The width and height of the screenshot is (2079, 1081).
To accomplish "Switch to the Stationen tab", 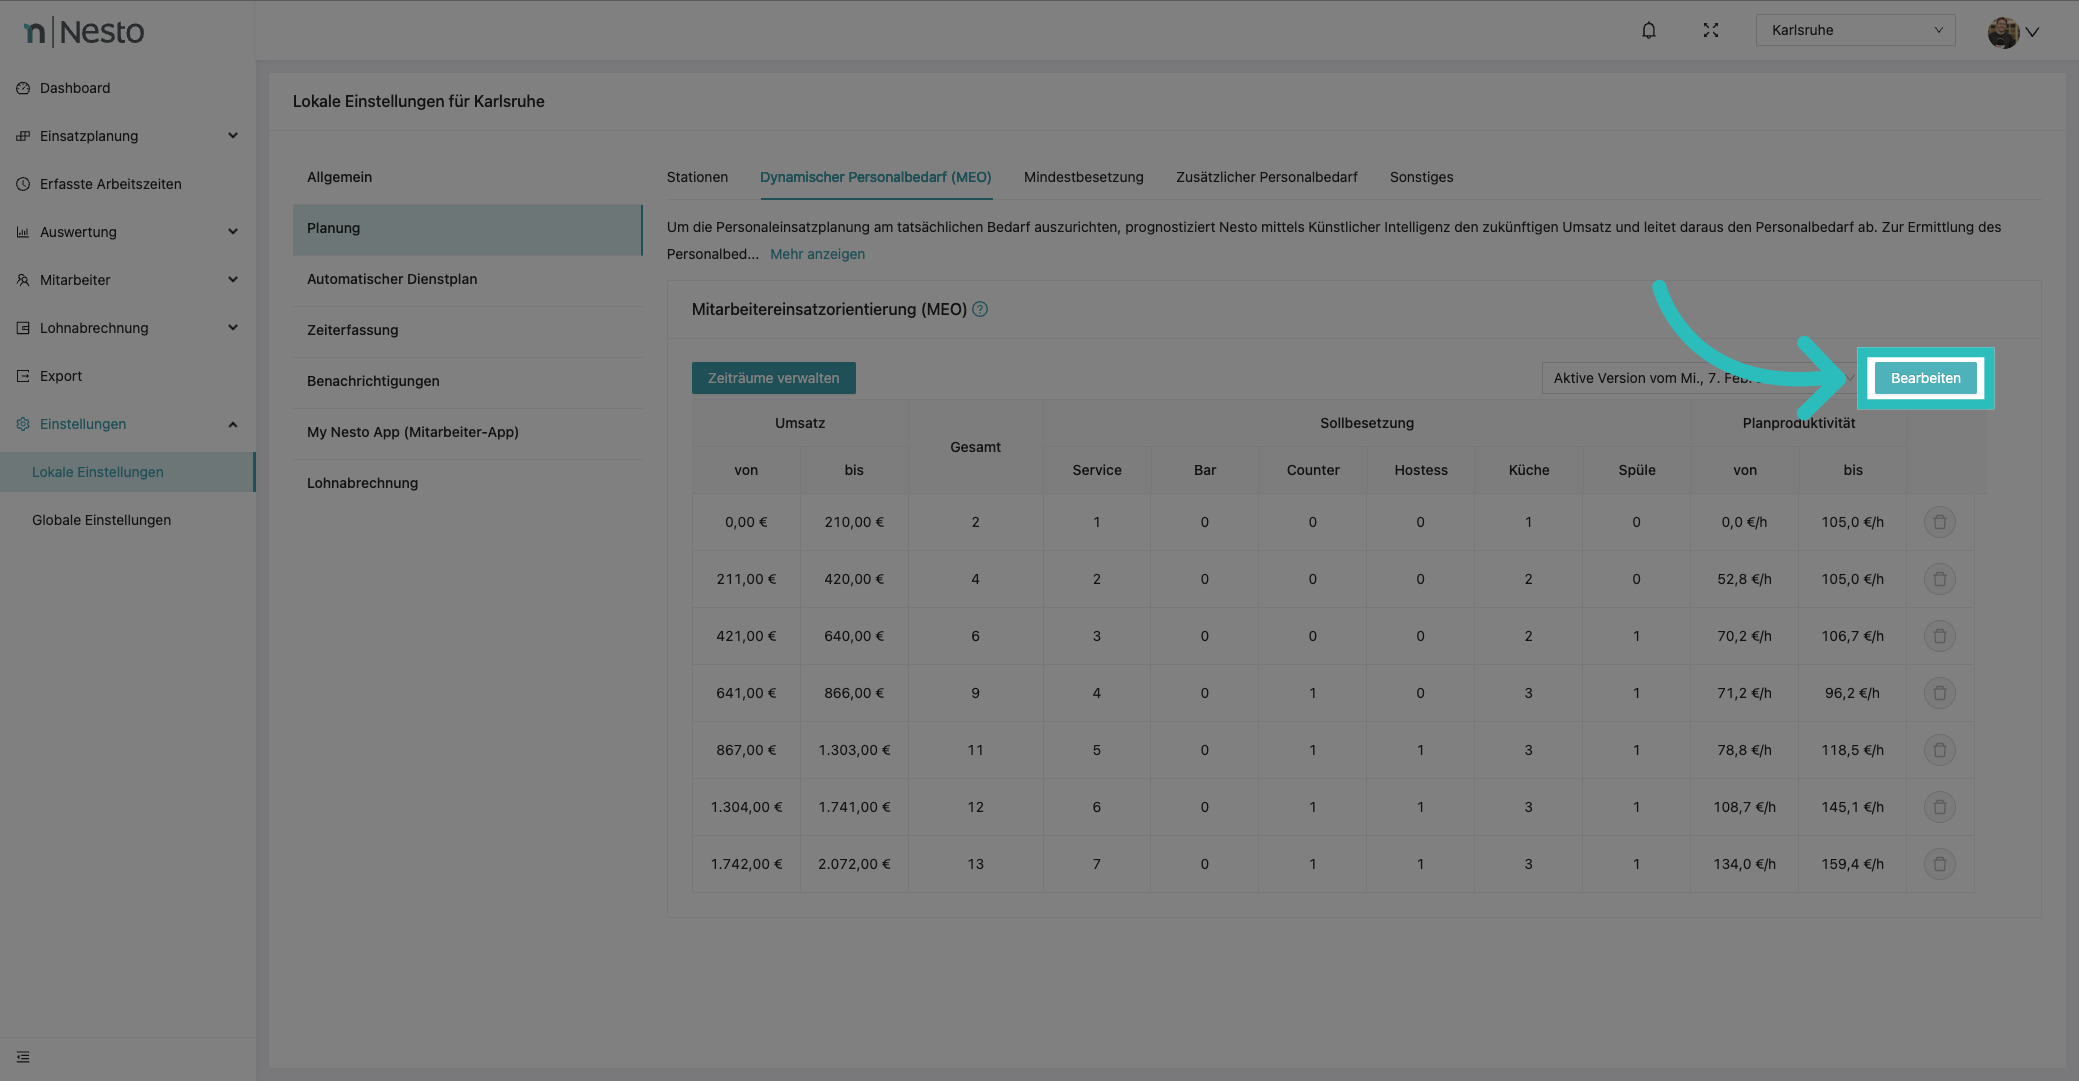I will click(x=697, y=177).
